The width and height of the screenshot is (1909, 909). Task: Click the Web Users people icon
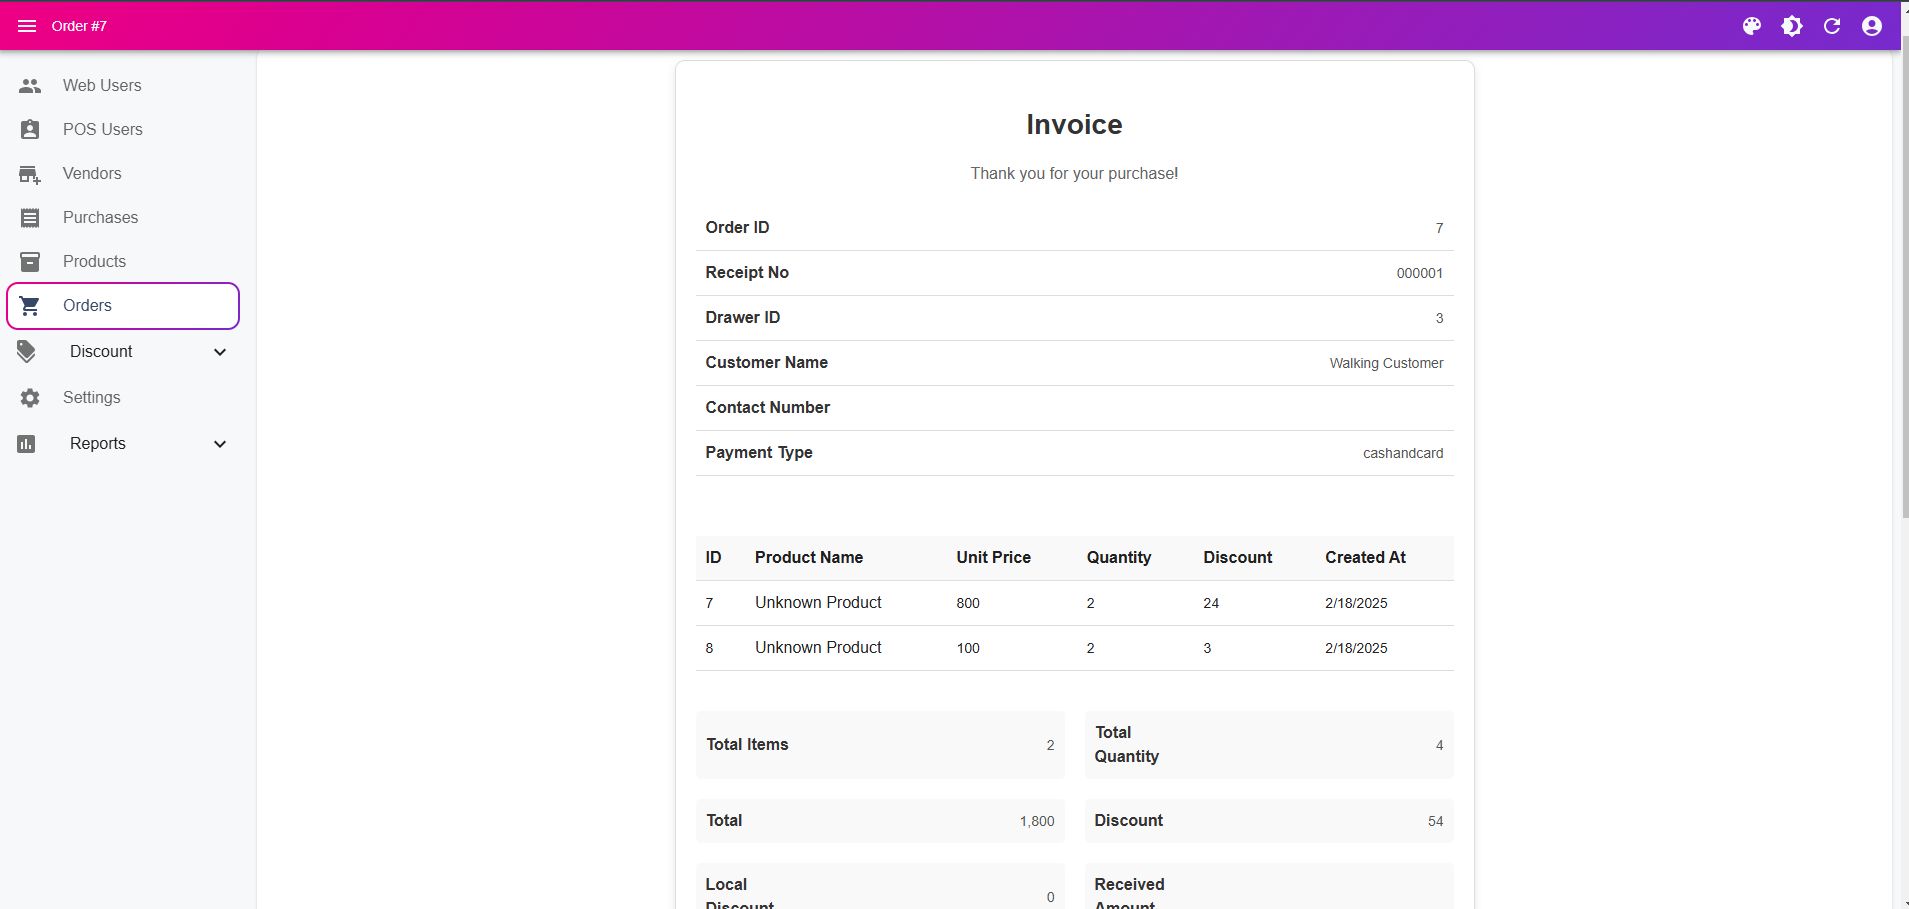[30, 86]
